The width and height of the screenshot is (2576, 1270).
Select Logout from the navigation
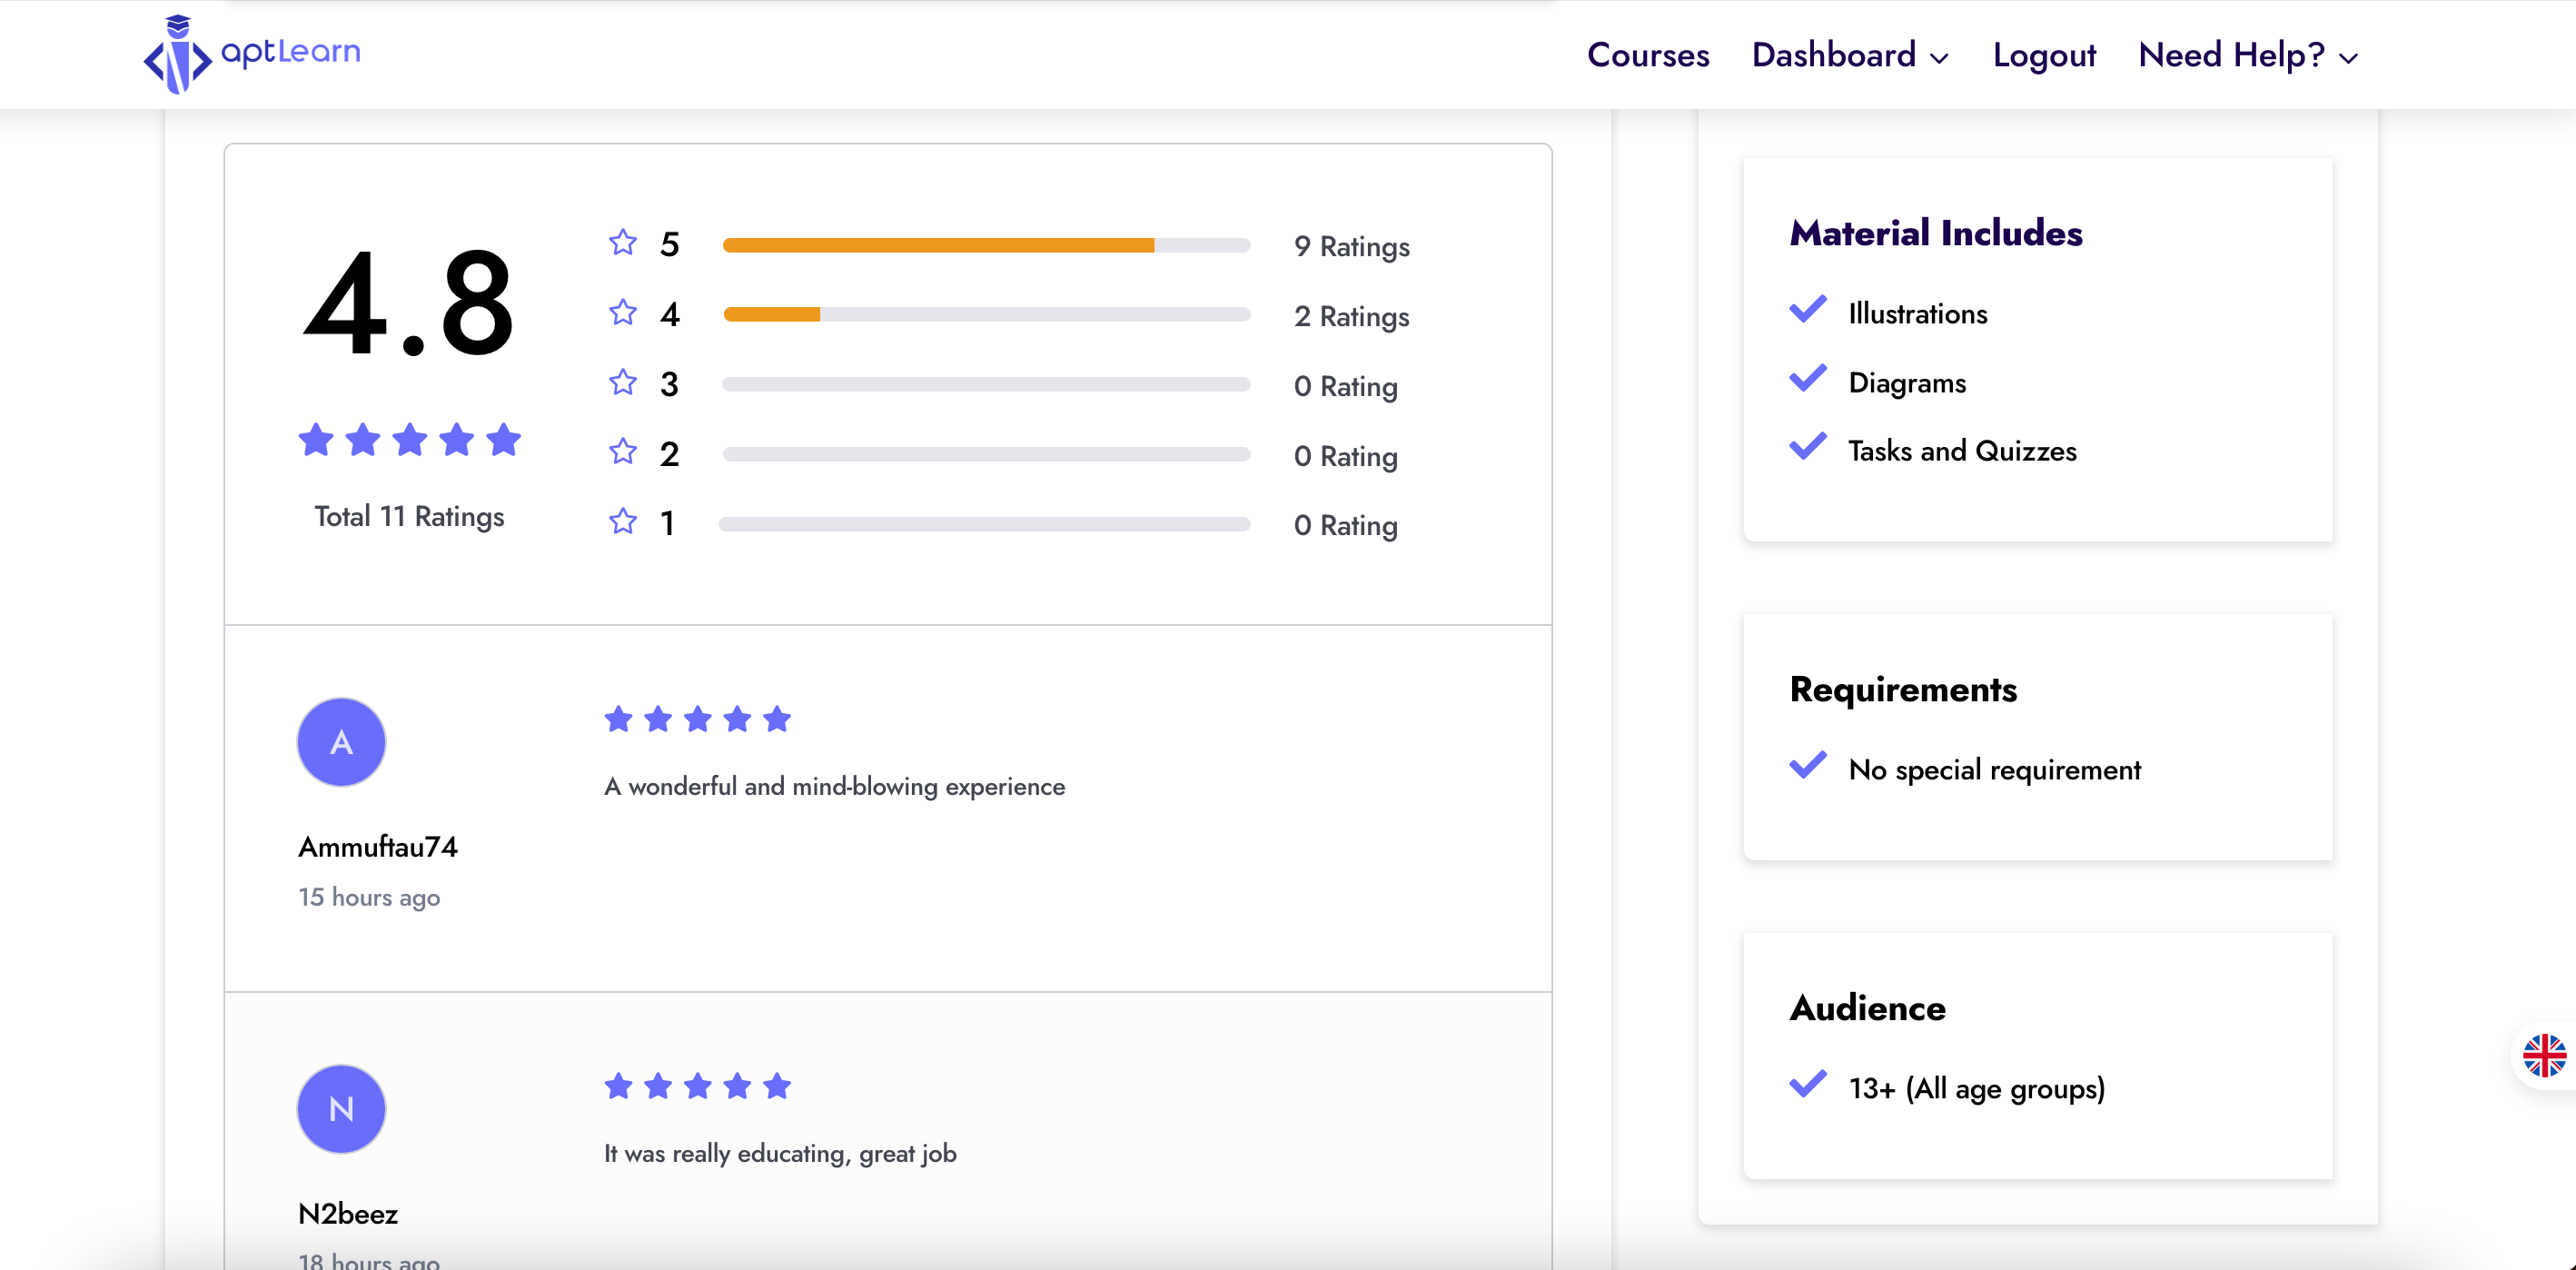(2044, 55)
